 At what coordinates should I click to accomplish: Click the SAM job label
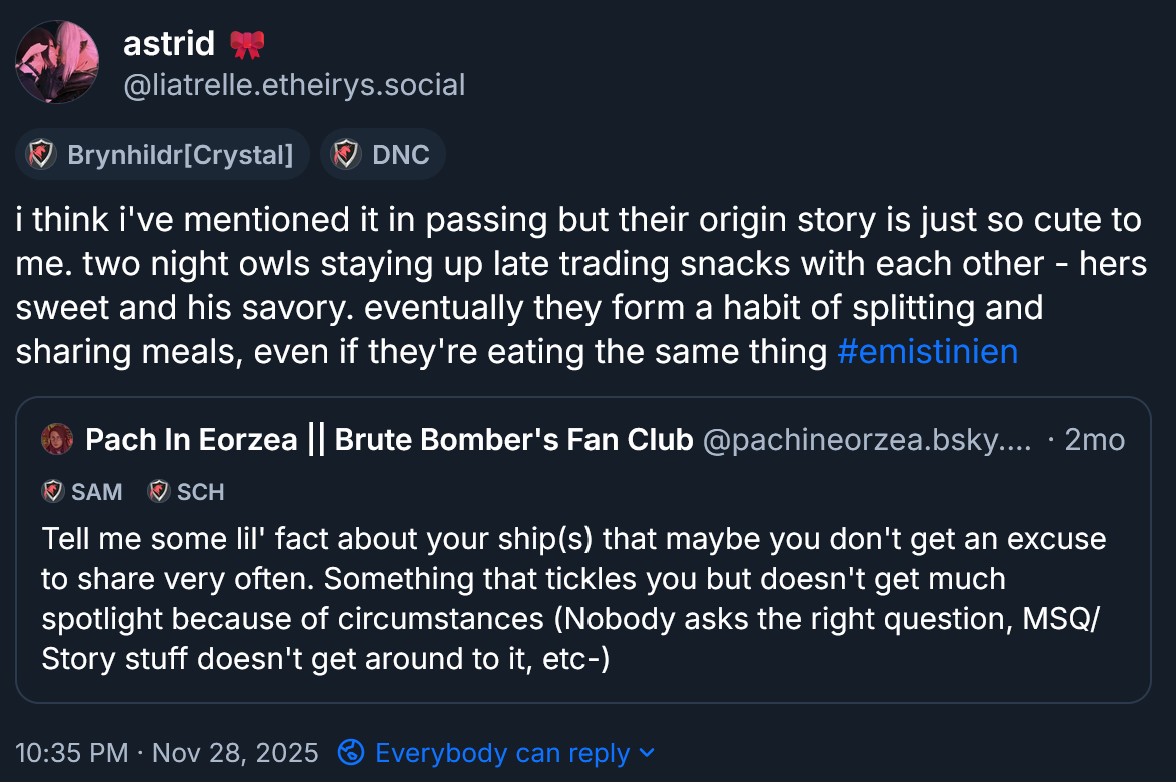tap(97, 491)
